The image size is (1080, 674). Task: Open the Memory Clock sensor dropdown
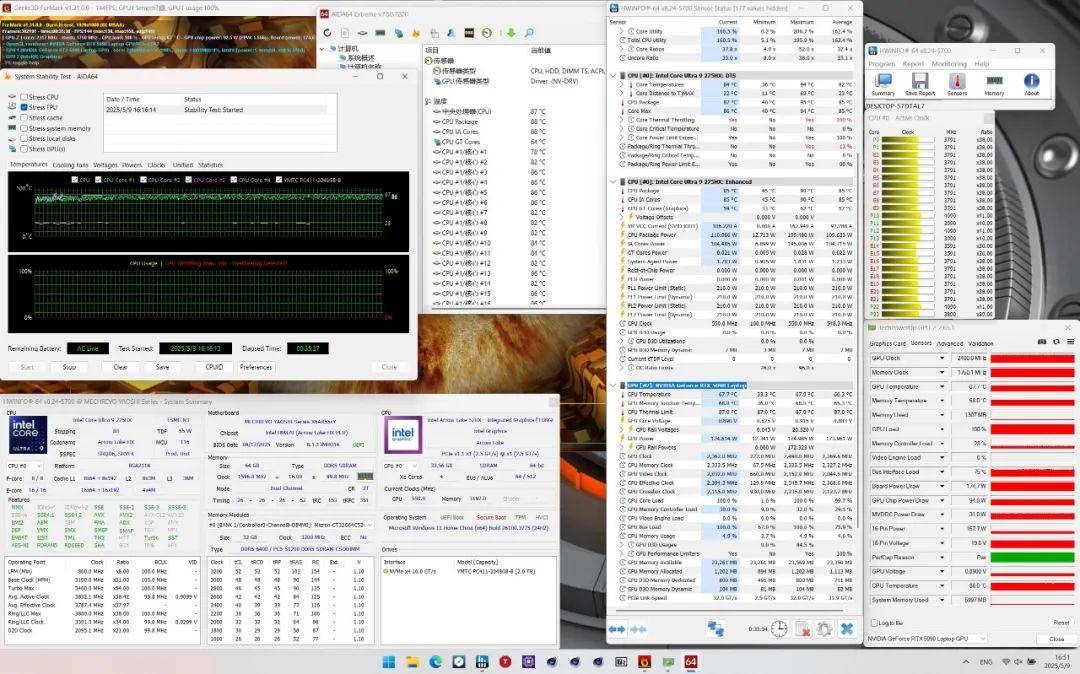pos(942,372)
